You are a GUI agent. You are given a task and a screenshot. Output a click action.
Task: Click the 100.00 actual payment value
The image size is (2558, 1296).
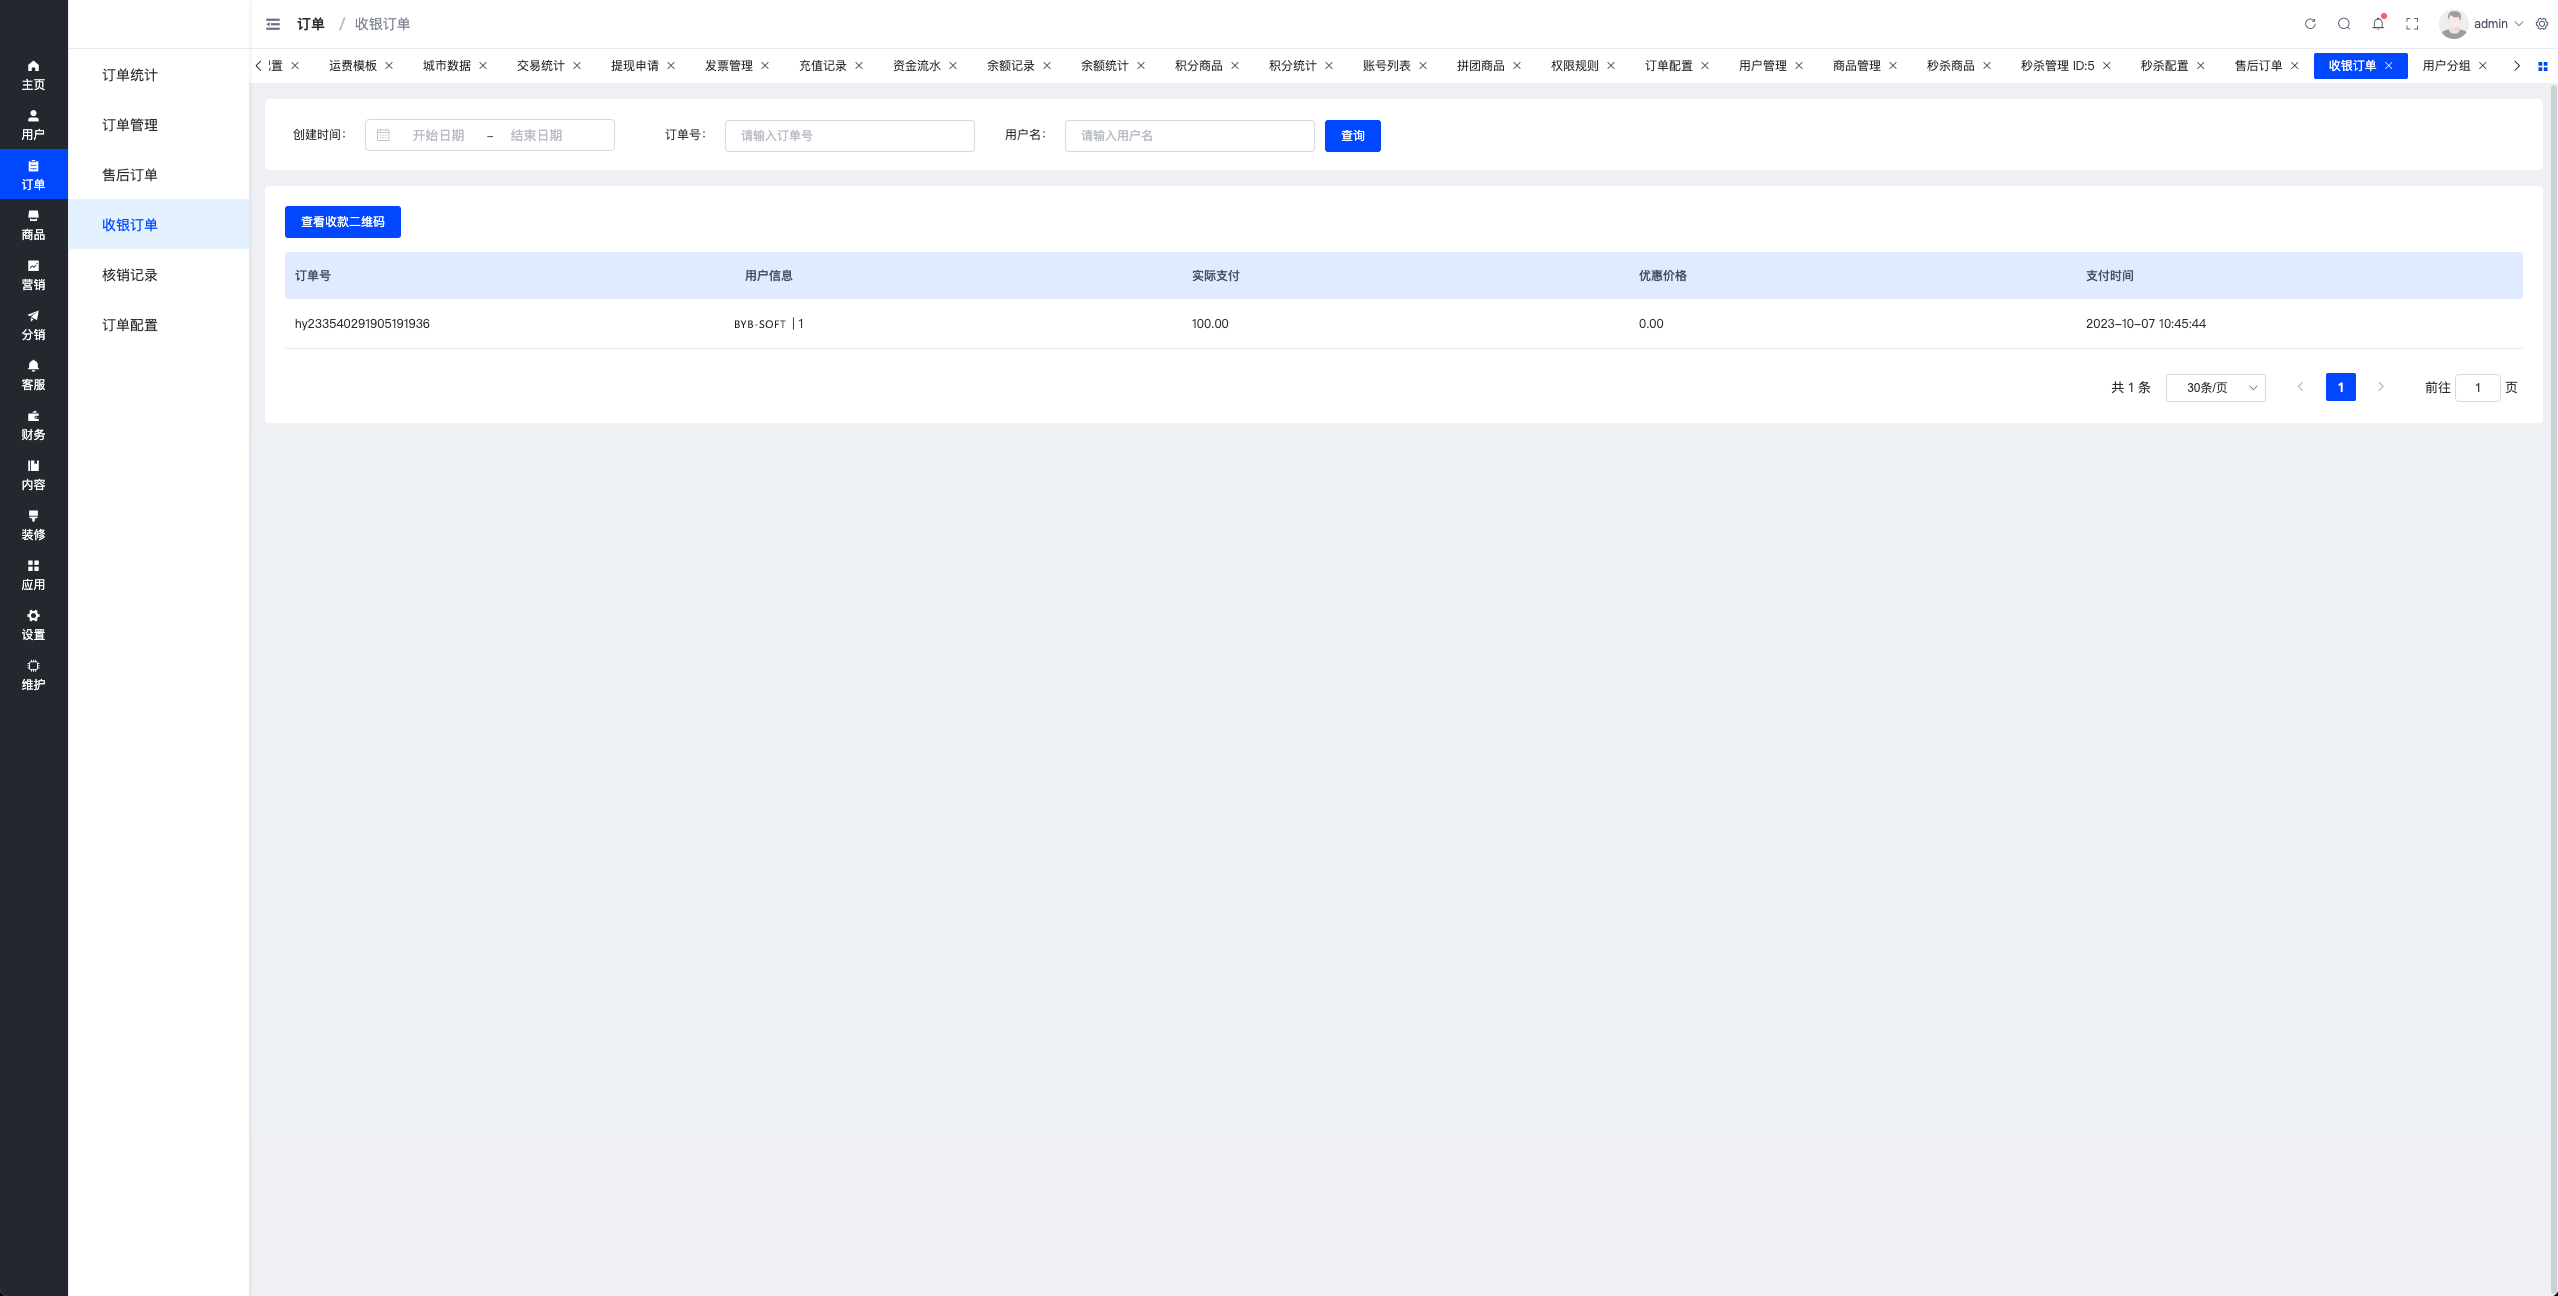pos(1210,324)
